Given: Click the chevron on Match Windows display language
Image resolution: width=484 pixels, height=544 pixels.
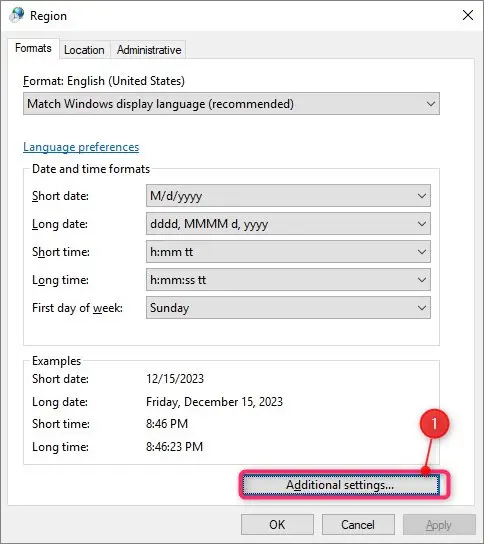Looking at the screenshot, I should (431, 104).
